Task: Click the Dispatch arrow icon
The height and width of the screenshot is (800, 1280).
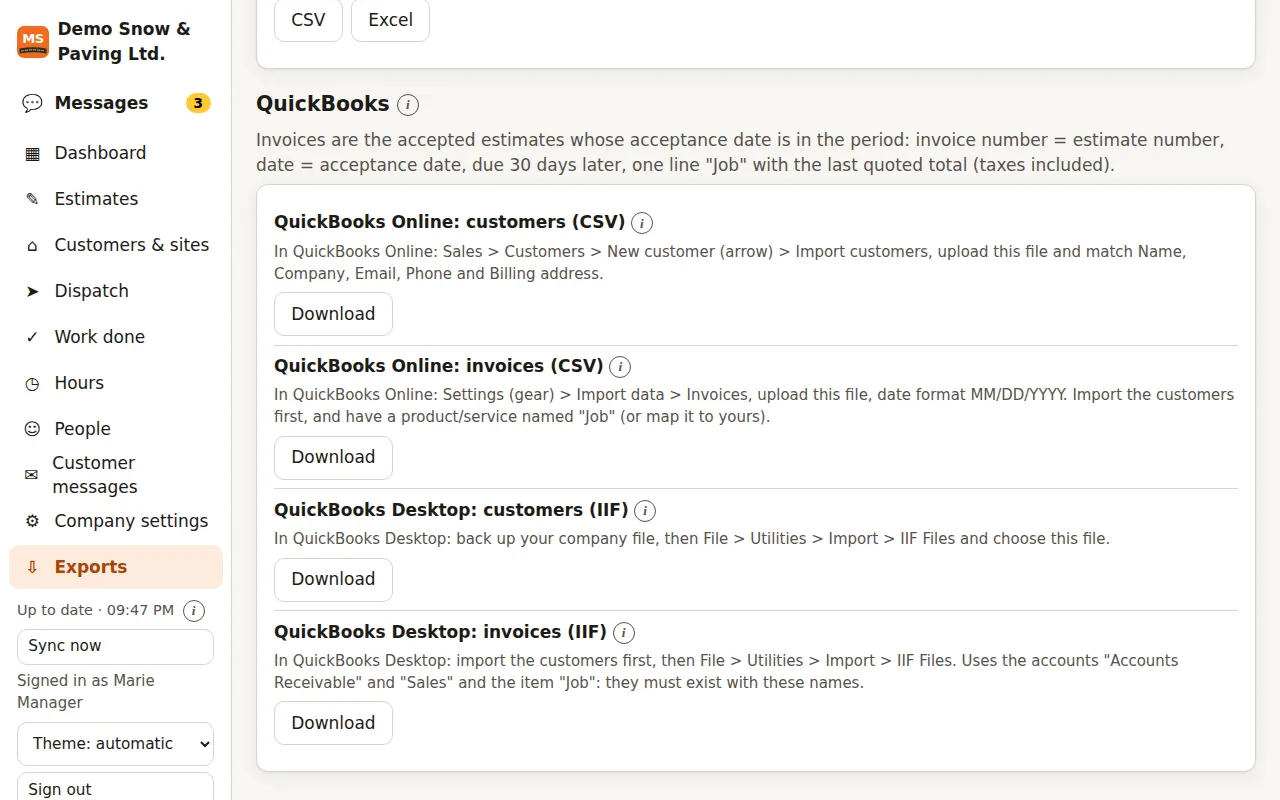Action: pos(32,291)
